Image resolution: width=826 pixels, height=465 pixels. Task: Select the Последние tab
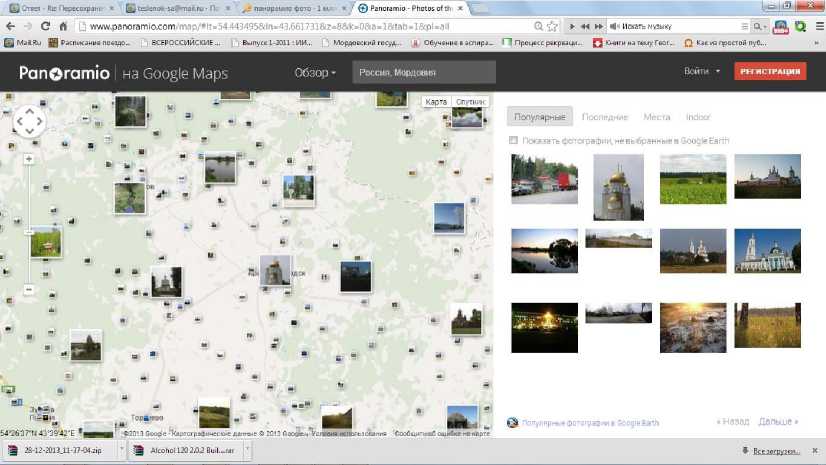pyautogui.click(x=604, y=117)
